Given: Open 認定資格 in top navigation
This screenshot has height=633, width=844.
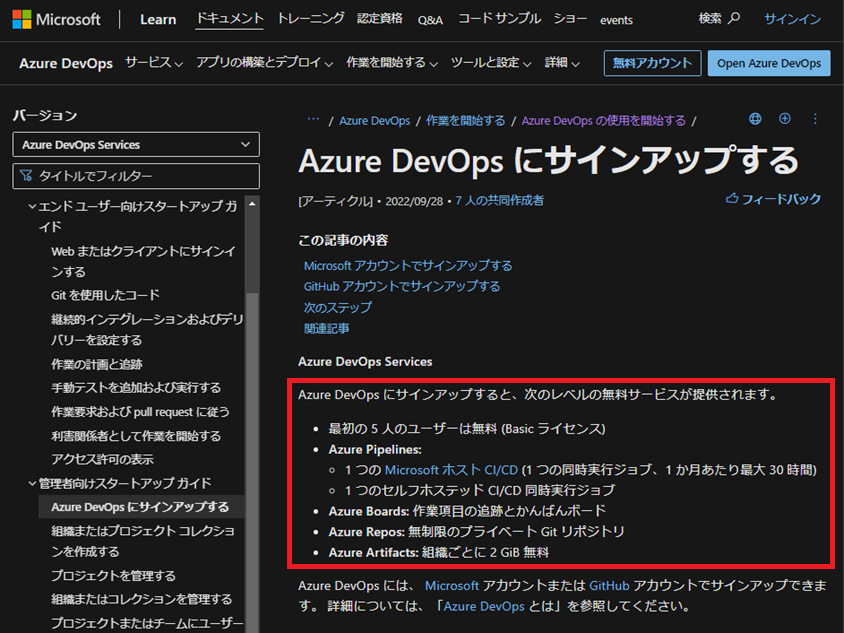Looking at the screenshot, I should [x=379, y=19].
